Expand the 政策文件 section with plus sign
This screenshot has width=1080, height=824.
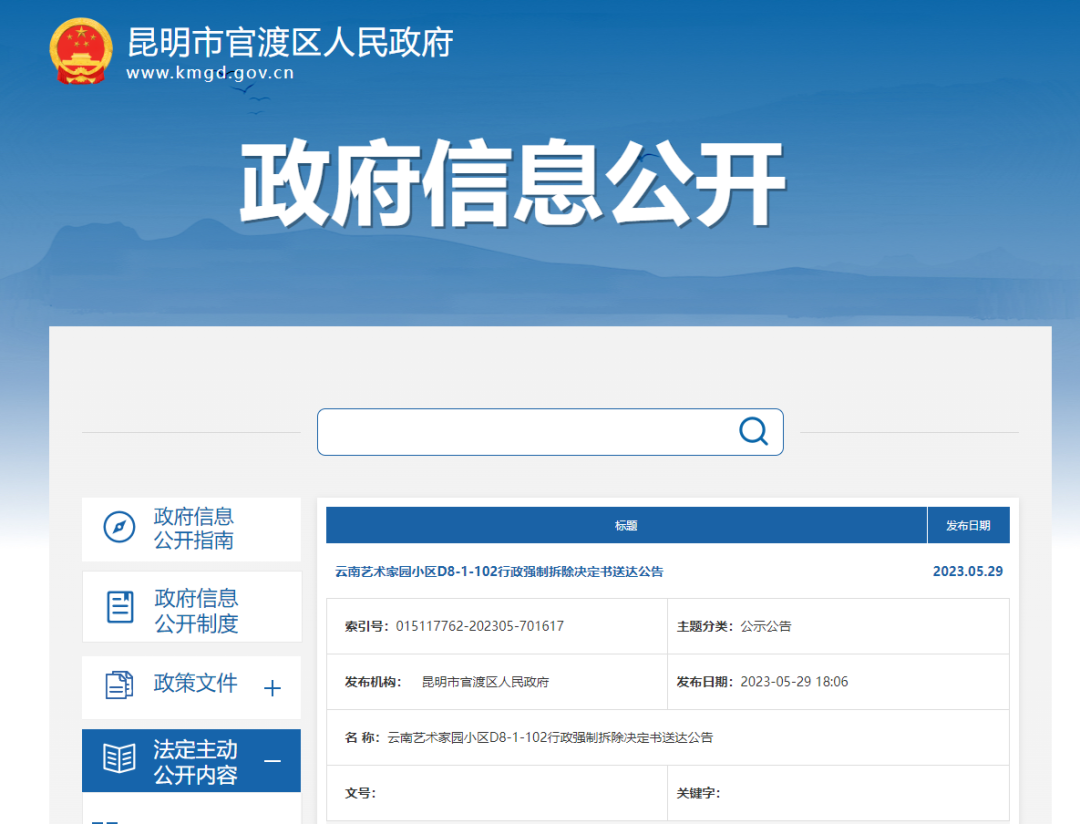(x=272, y=689)
